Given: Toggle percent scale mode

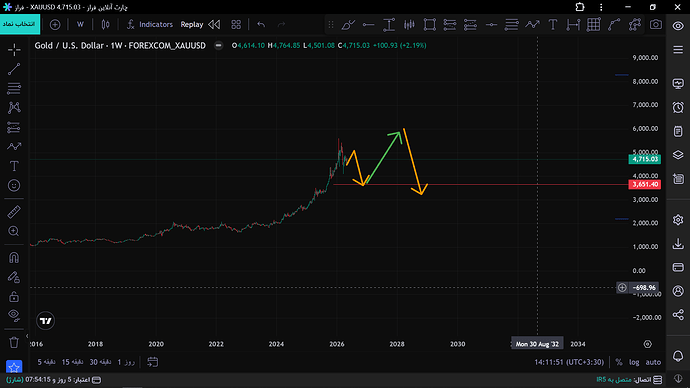Looking at the screenshot, I should 619,362.
